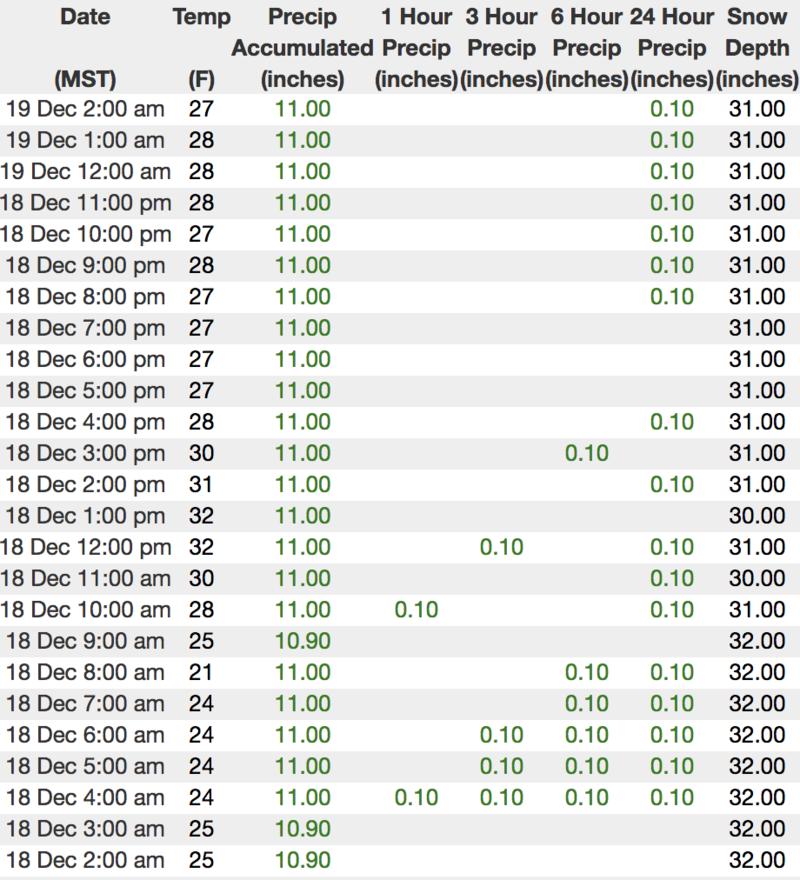Select the Precip Accumulated column header
This screenshot has width=800, height=880.
[x=302, y=47]
